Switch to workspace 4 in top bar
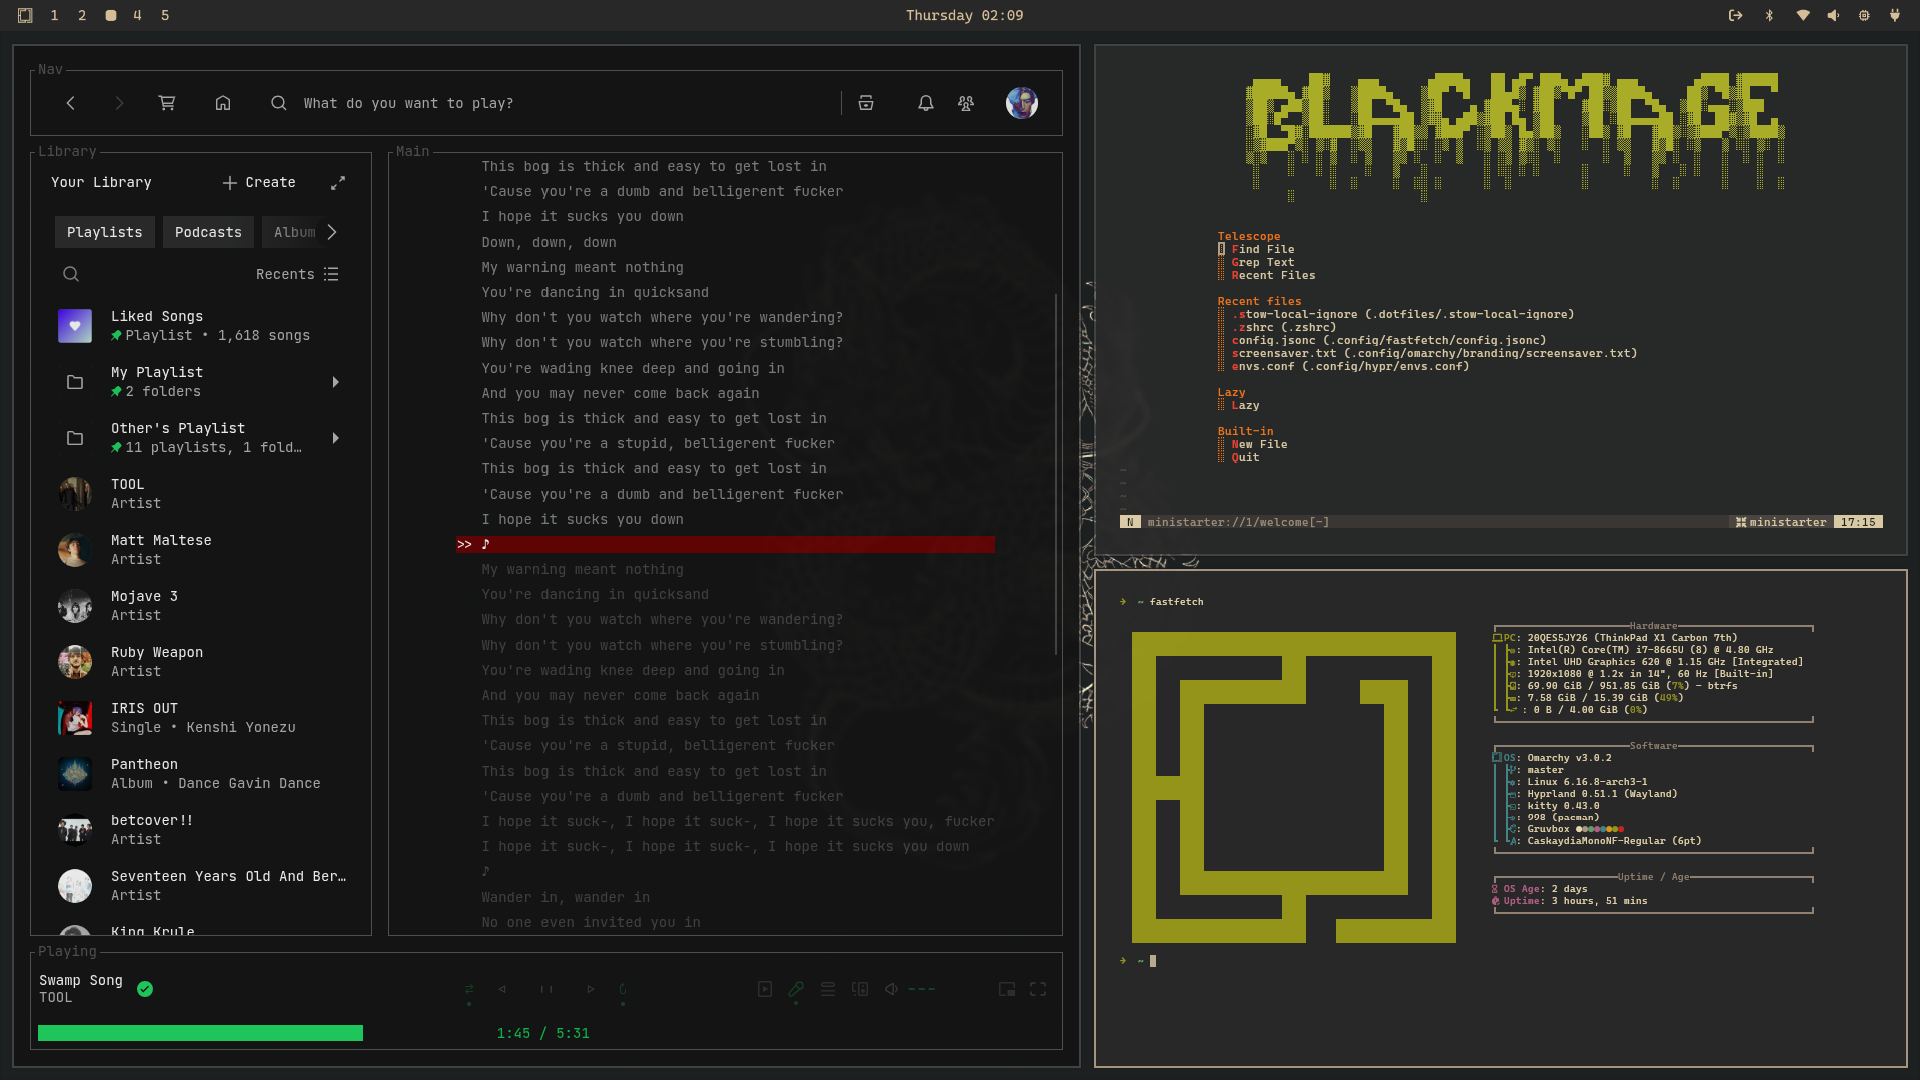The height and width of the screenshot is (1080, 1920). 137,15
